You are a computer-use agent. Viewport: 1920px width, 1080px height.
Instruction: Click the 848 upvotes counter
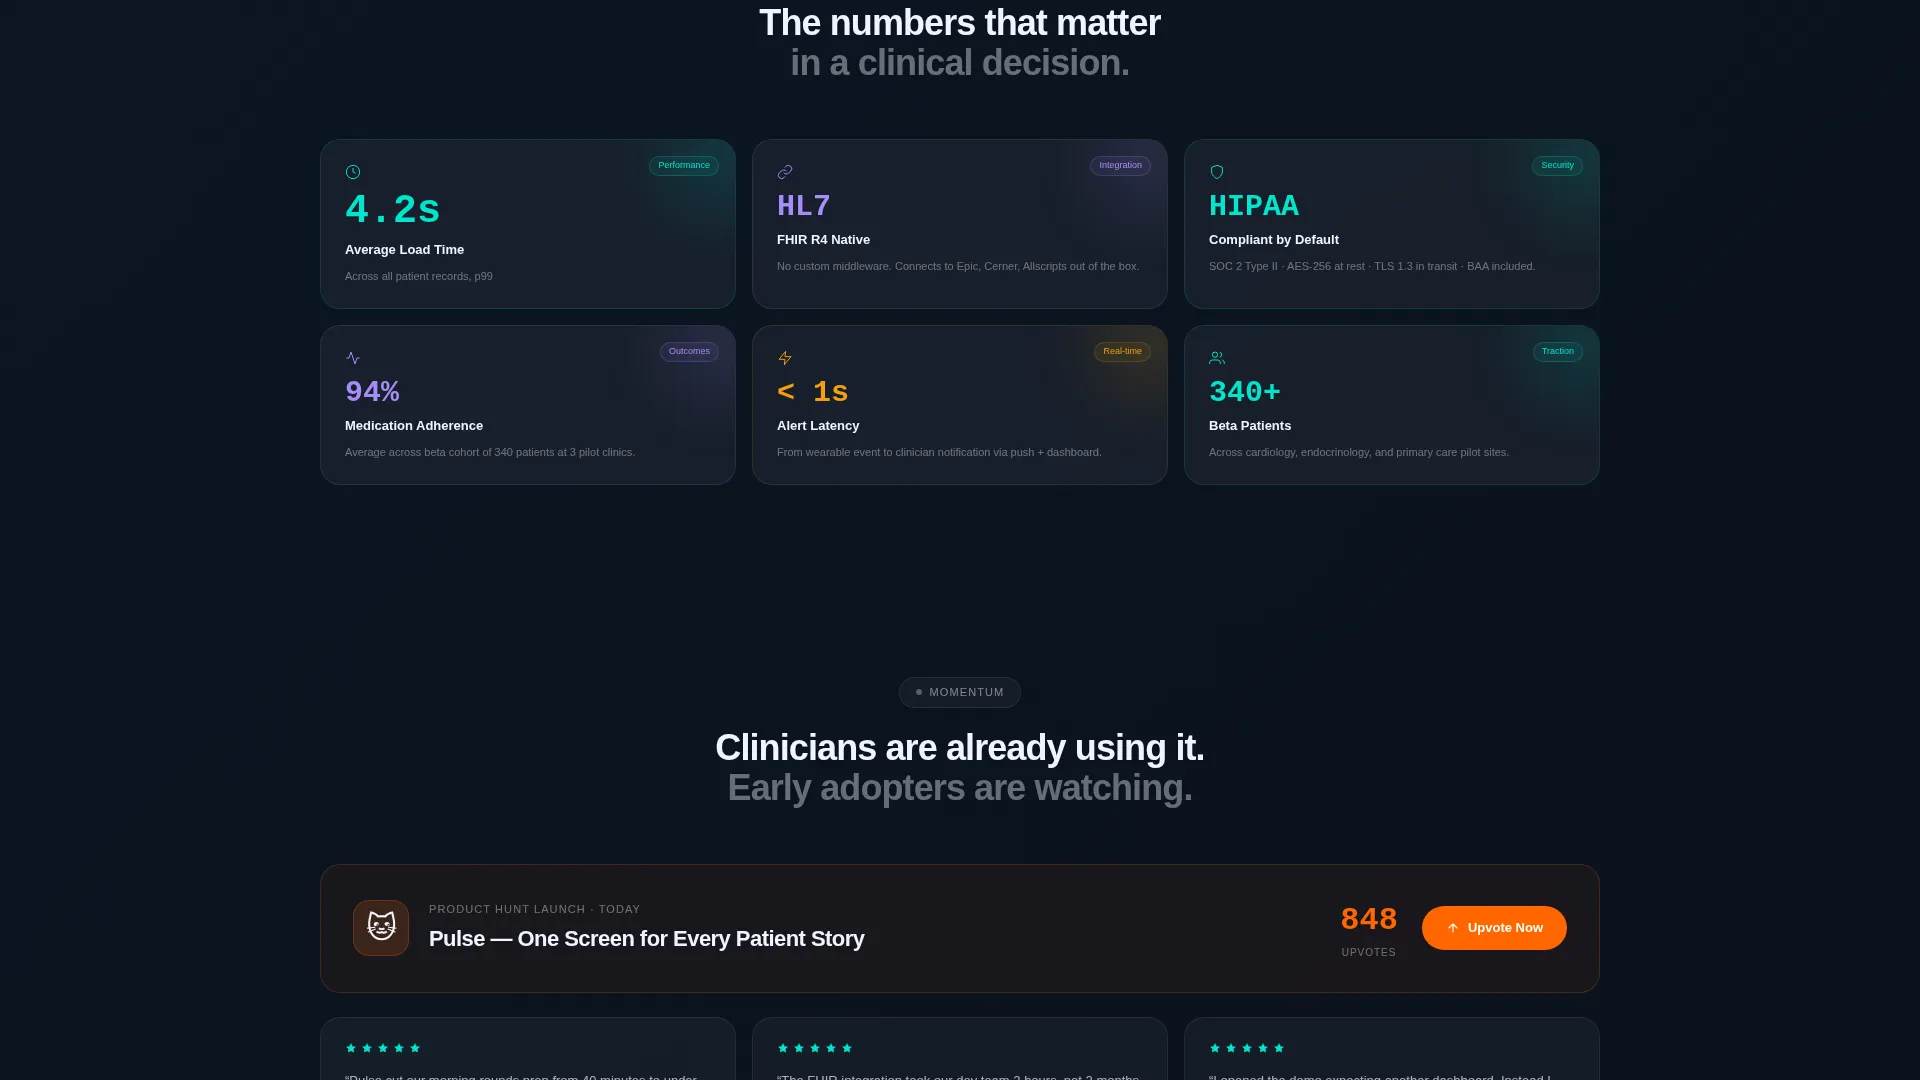pyautogui.click(x=1369, y=931)
